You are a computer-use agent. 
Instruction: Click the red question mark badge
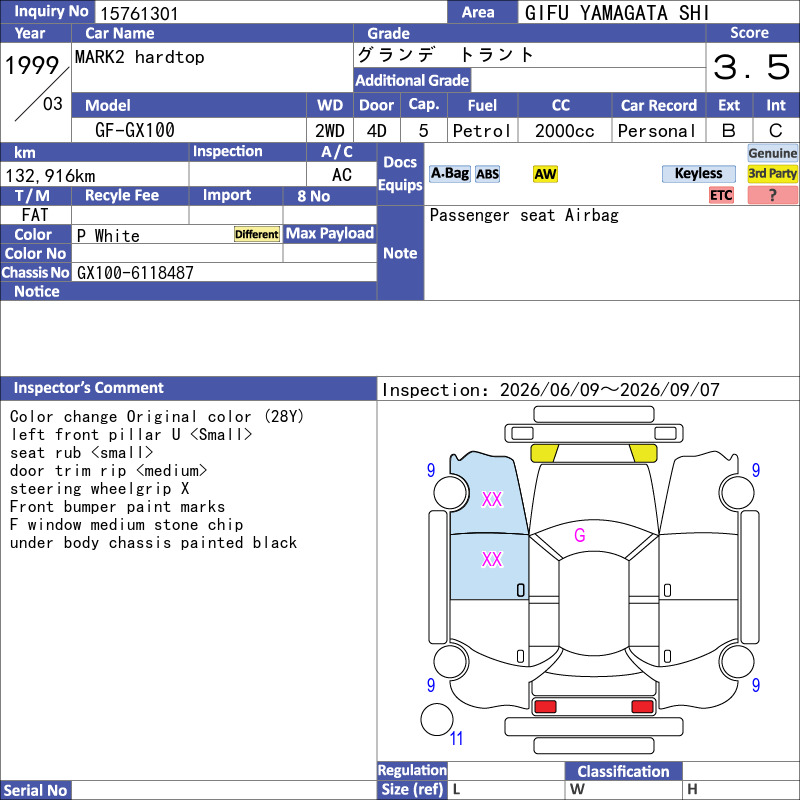(772, 195)
